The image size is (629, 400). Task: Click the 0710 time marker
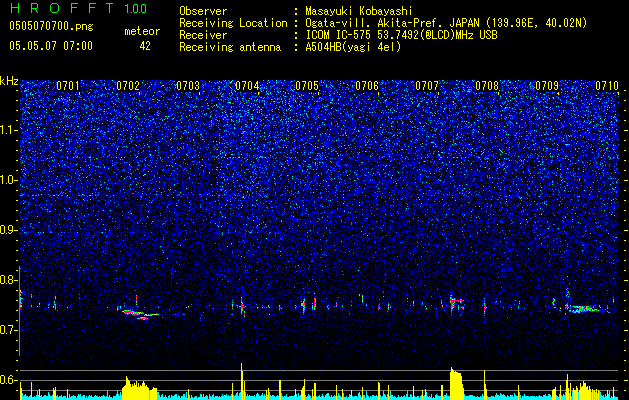[x=607, y=85]
